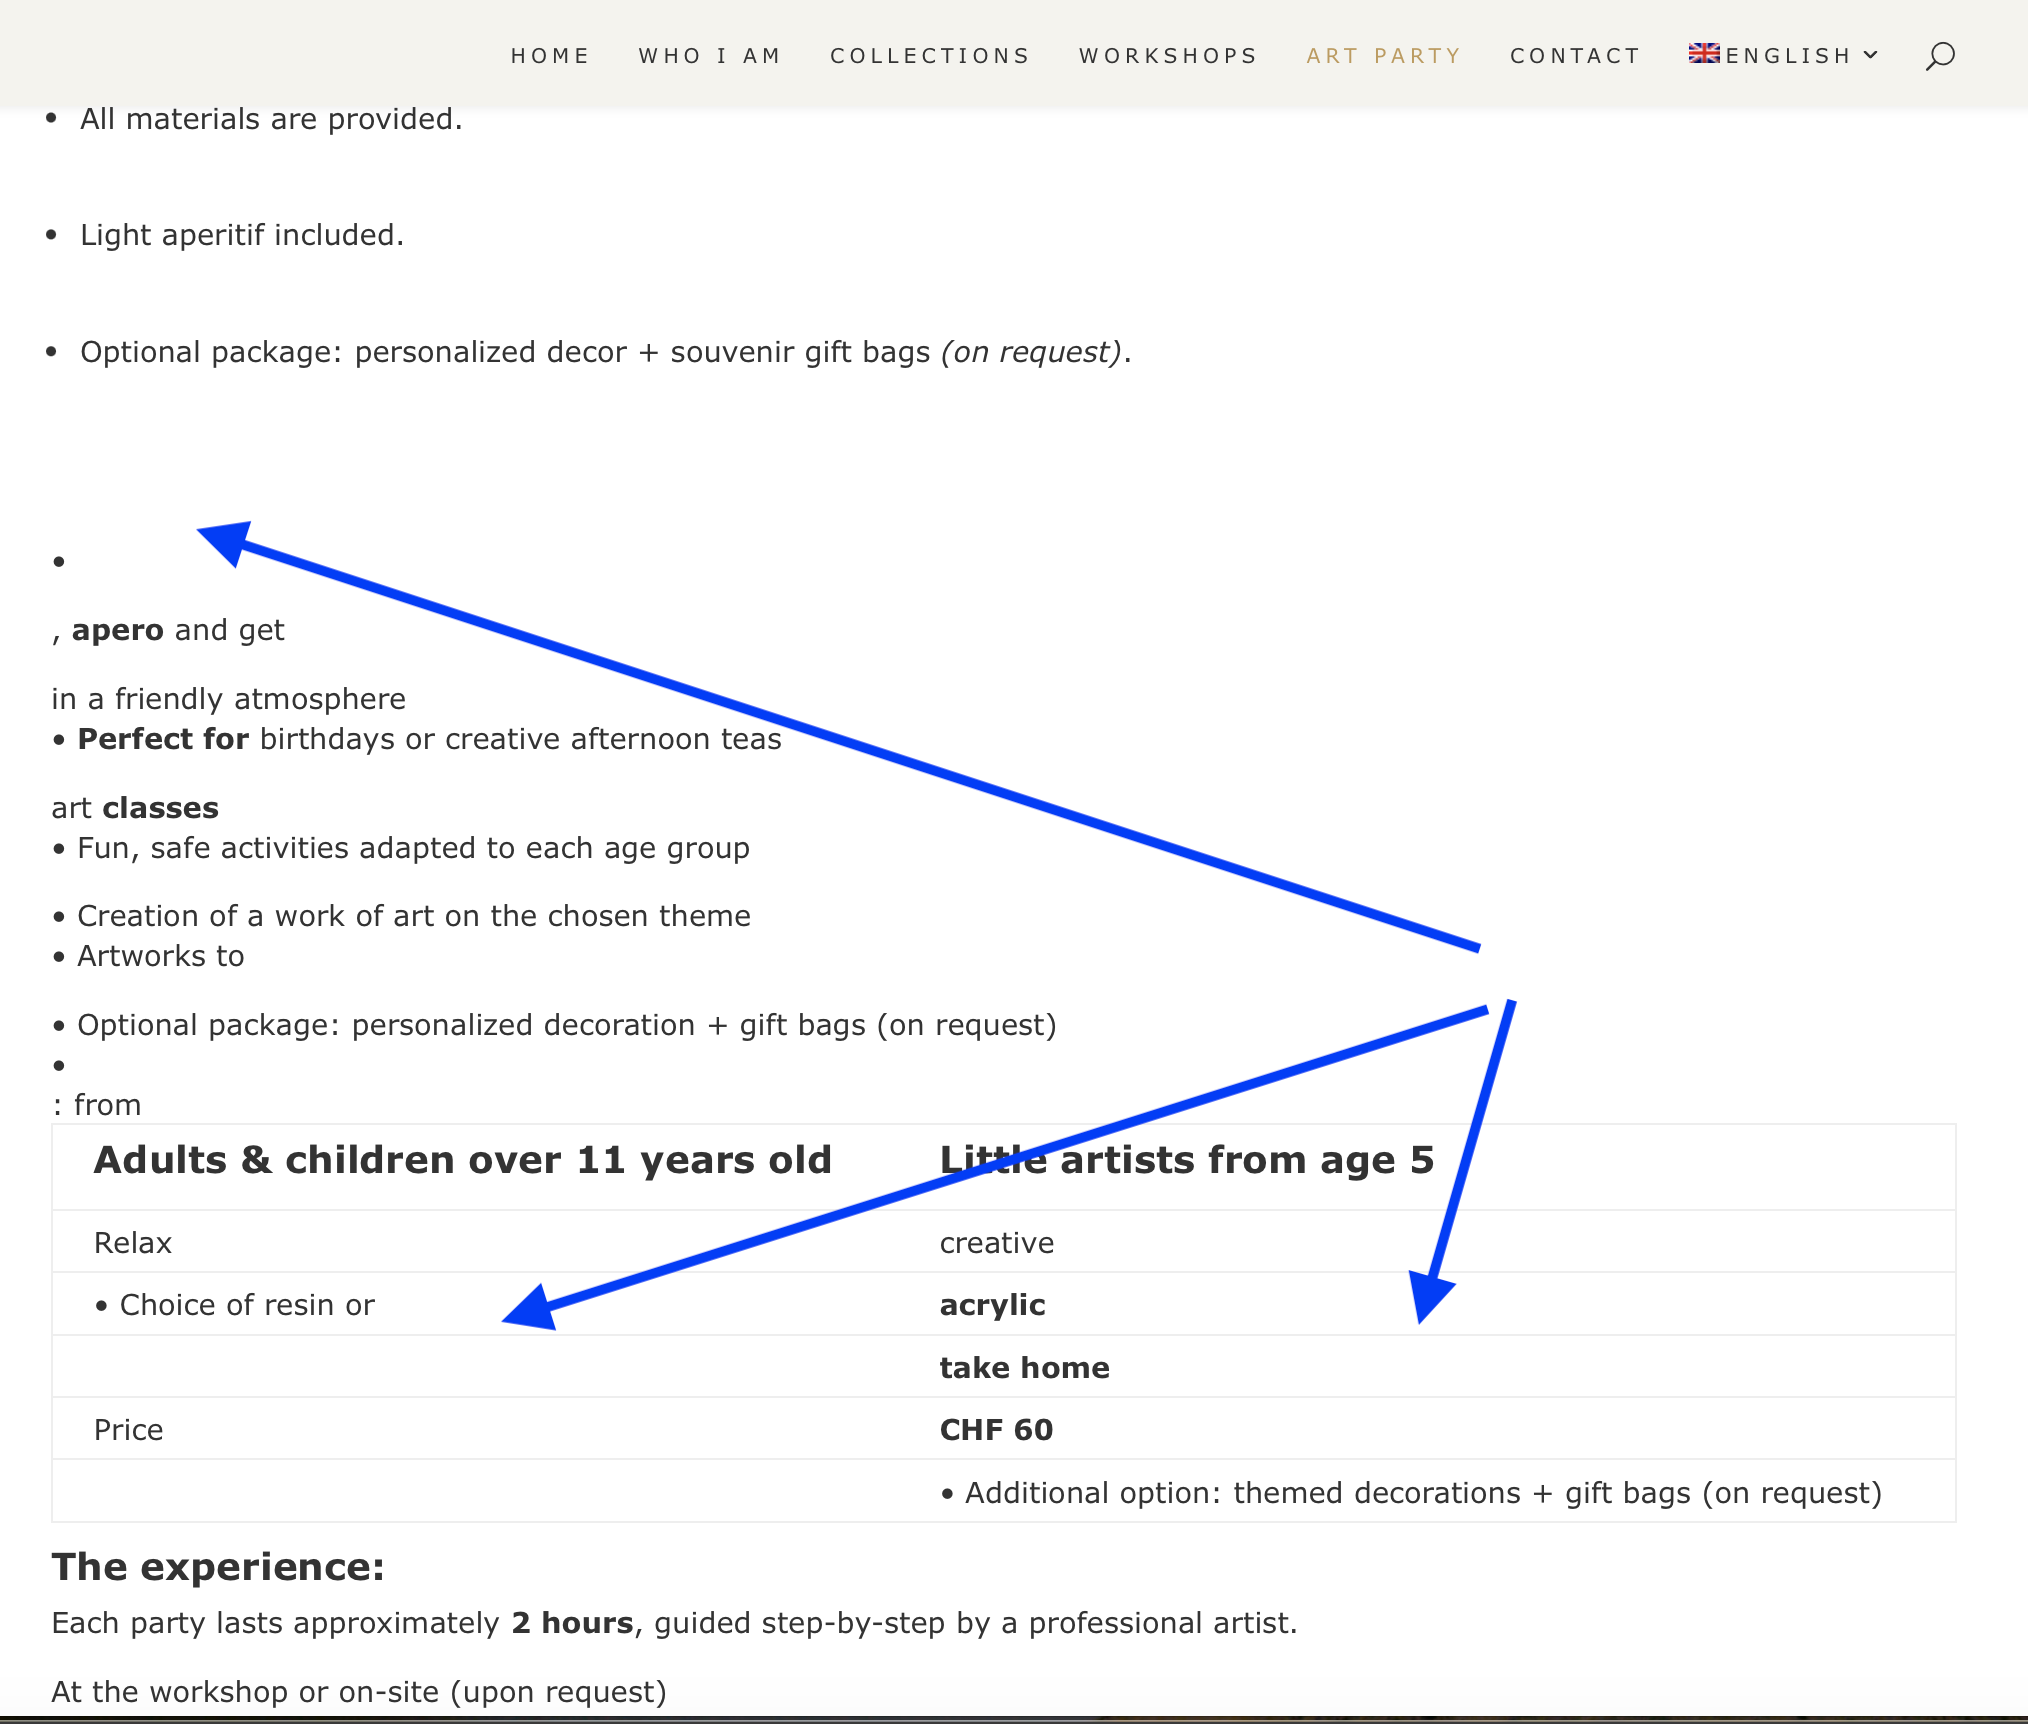Click the UK flag icon
The height and width of the screenshot is (1724, 2028).
pos(1703,54)
